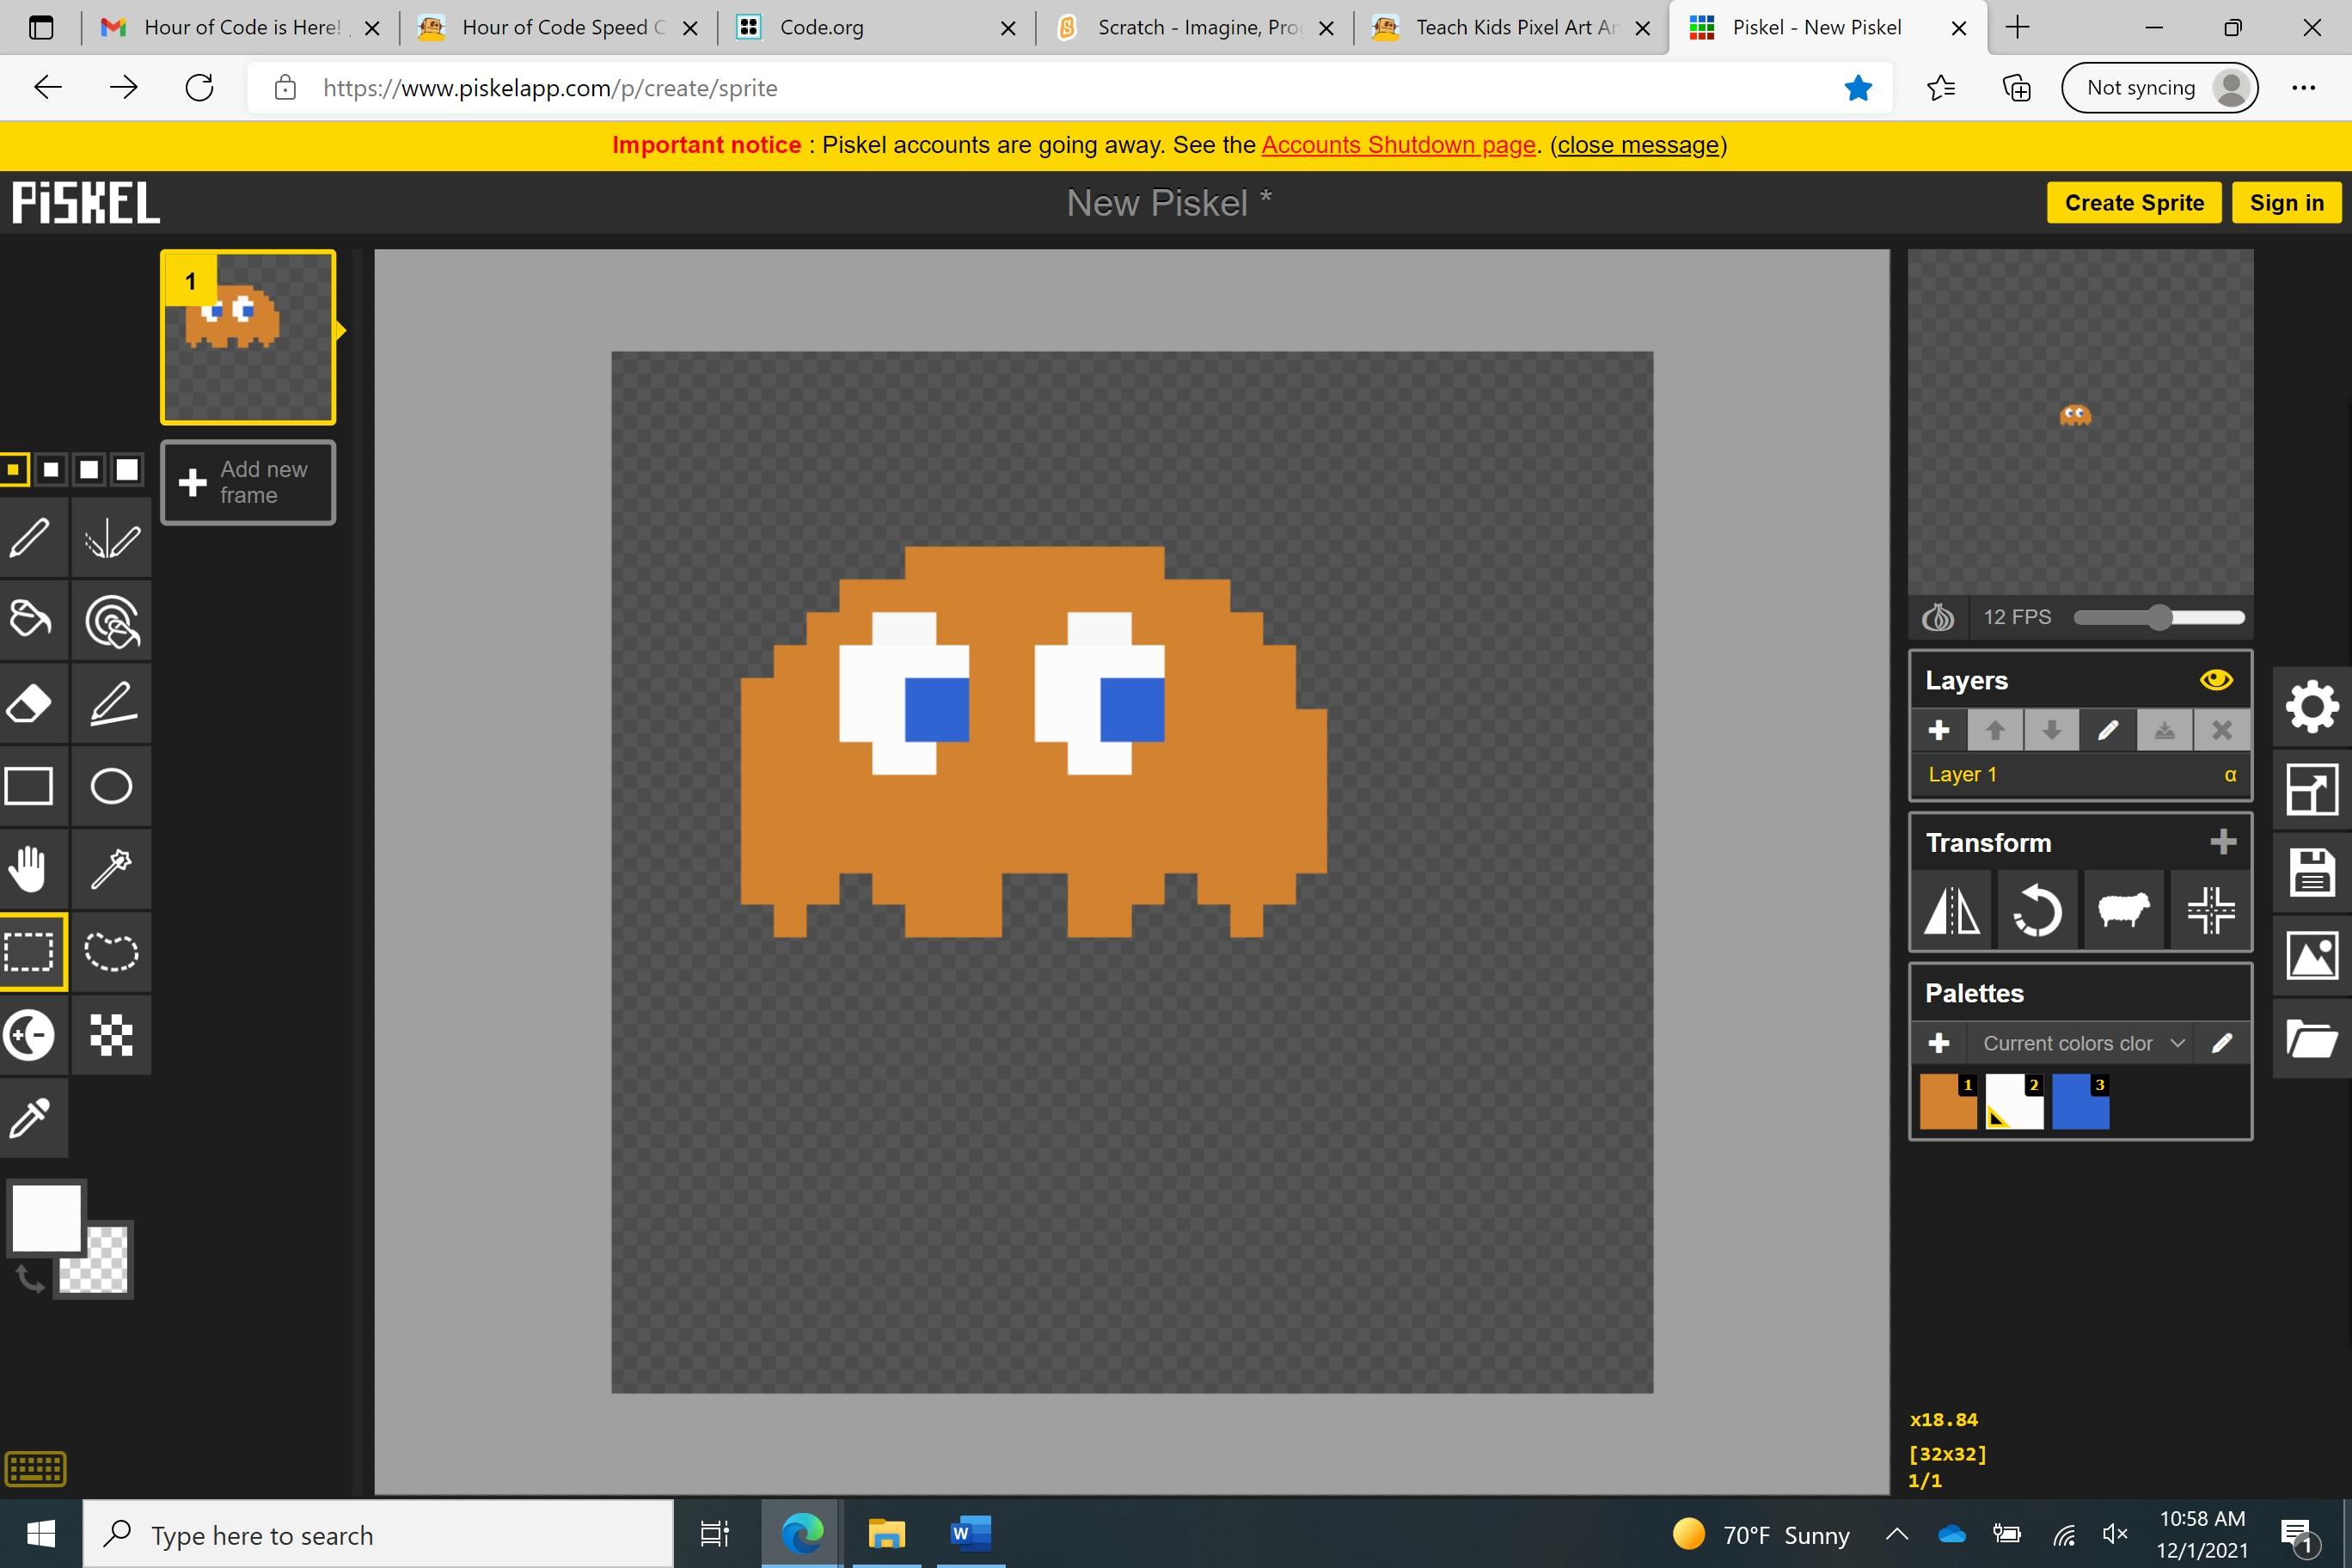The width and height of the screenshot is (2352, 1568).
Task: Edit layer name pencil button
Action: tap(2108, 731)
